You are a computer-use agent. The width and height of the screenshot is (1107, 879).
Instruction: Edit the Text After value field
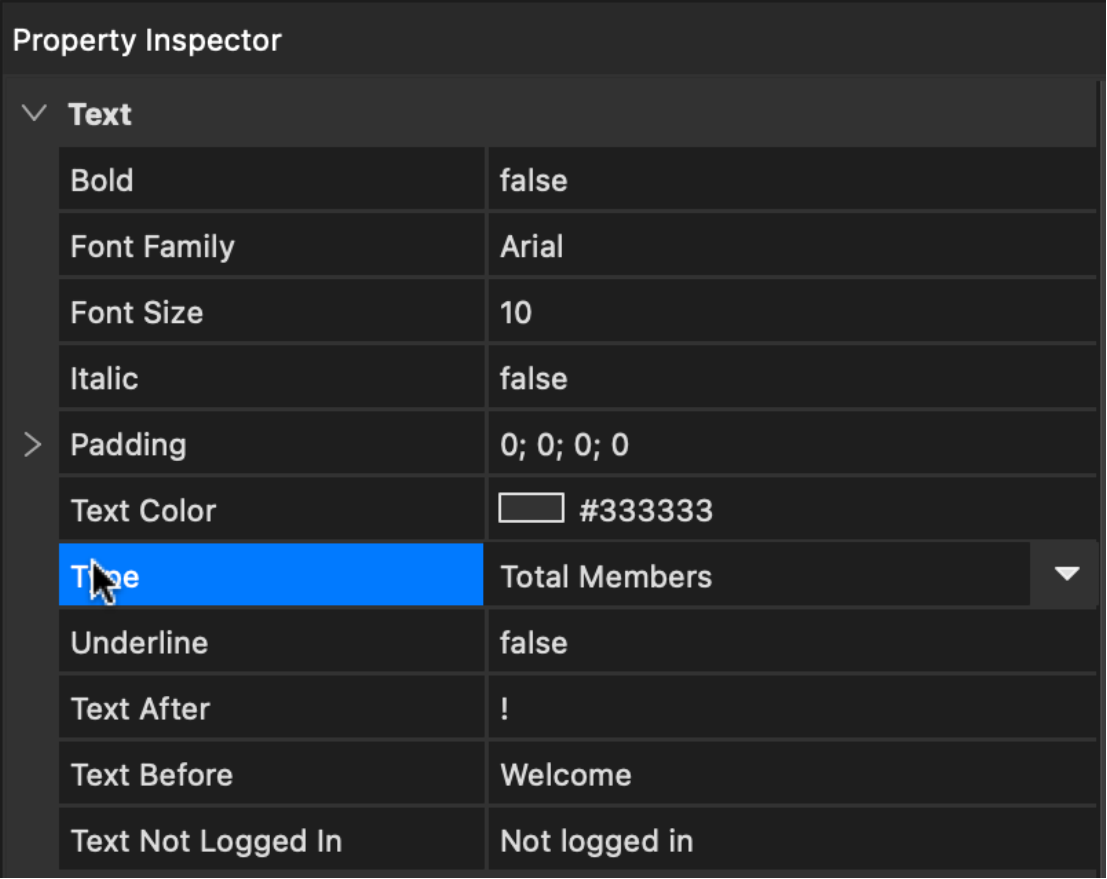(x=790, y=709)
